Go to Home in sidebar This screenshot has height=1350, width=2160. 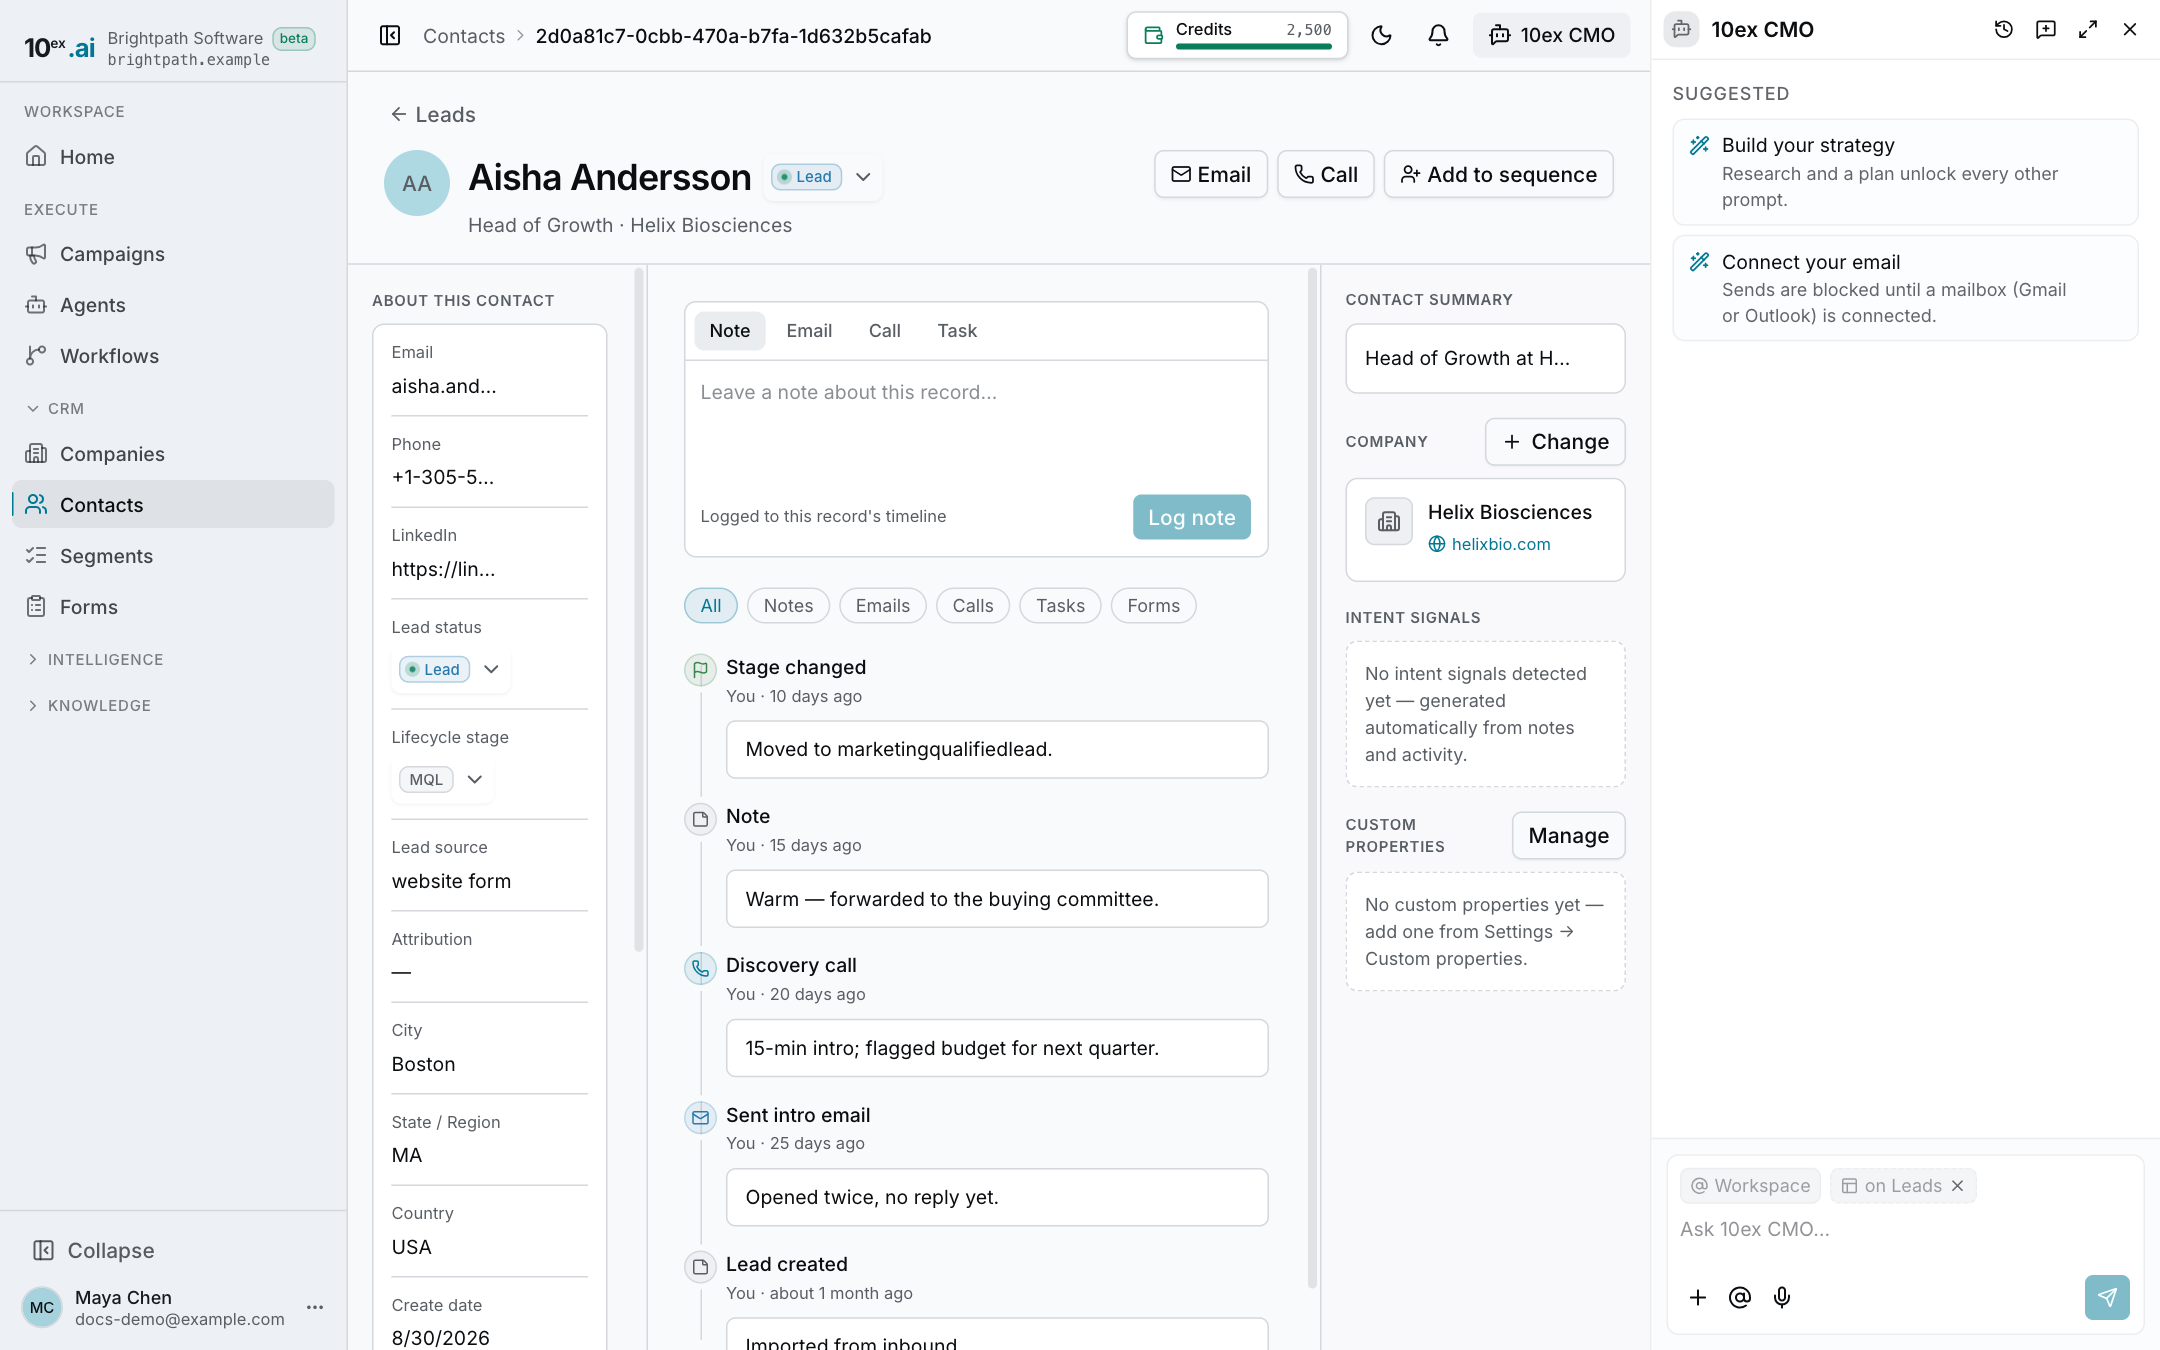(173, 157)
